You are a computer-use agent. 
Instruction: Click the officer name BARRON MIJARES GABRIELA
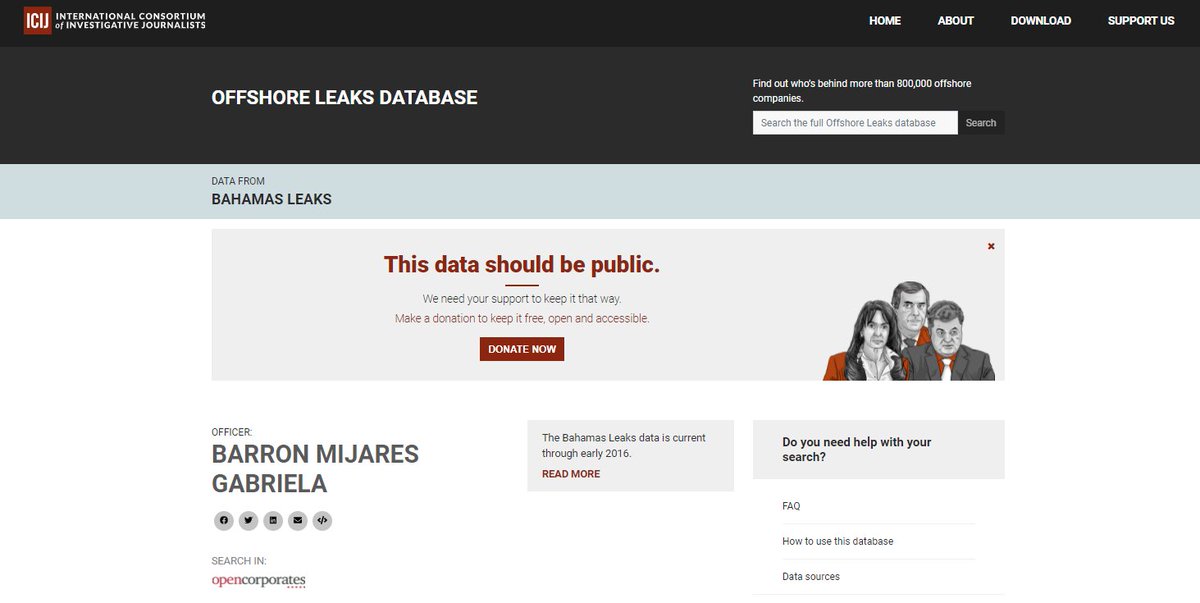(315, 469)
